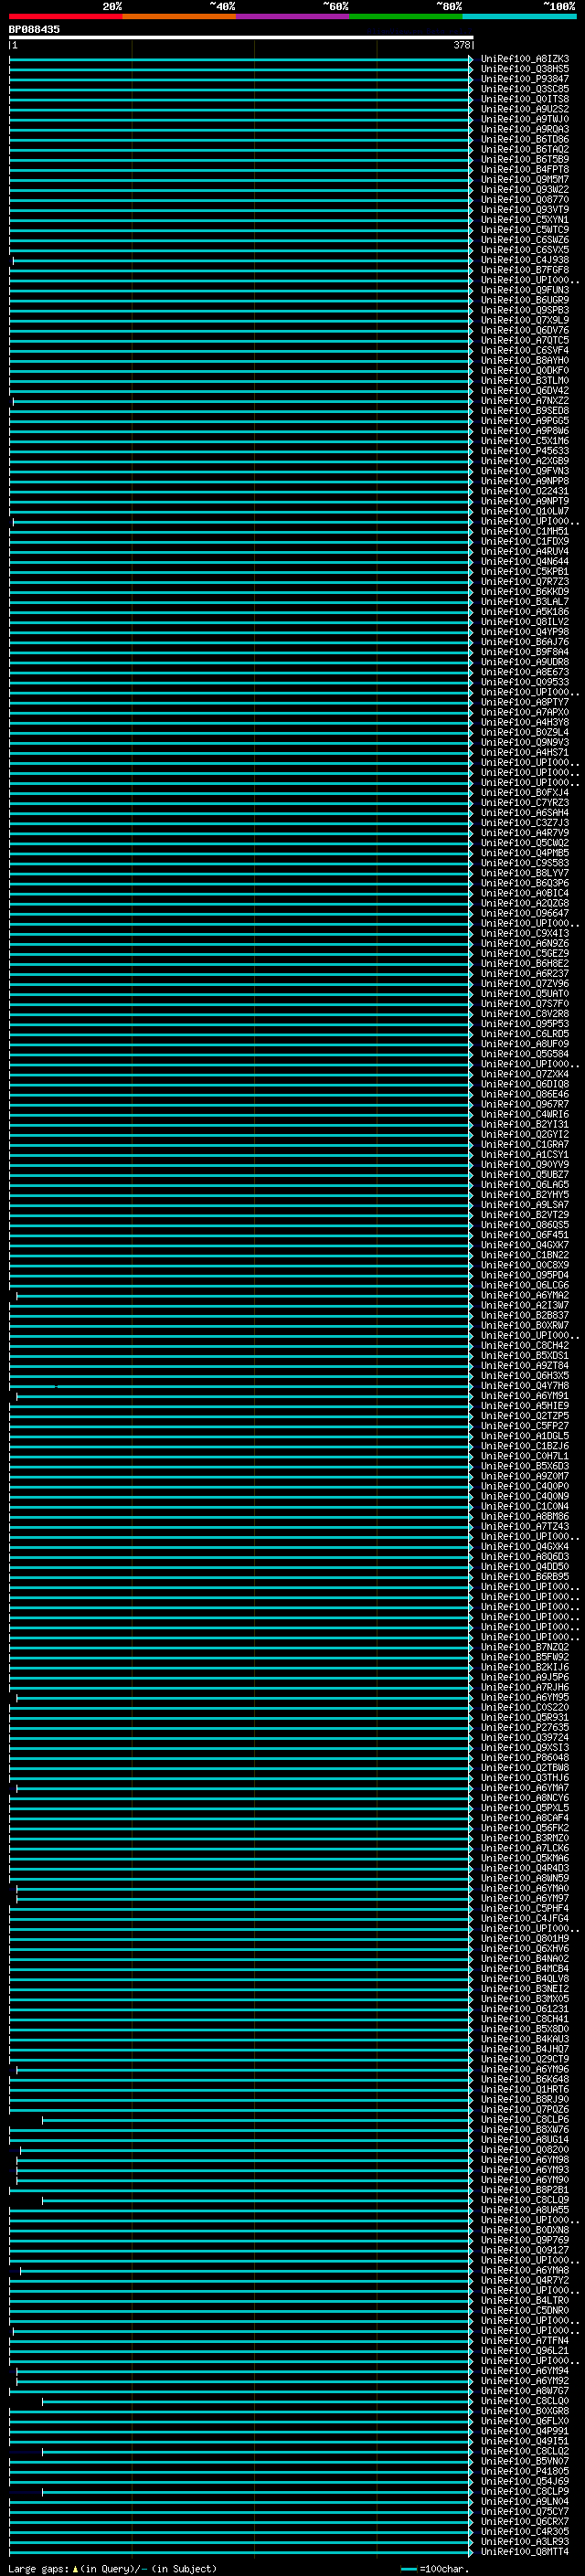The height and width of the screenshot is (2576, 585).
Task: Select the UniRef100_Q9P769 label
Action: [525, 2240]
